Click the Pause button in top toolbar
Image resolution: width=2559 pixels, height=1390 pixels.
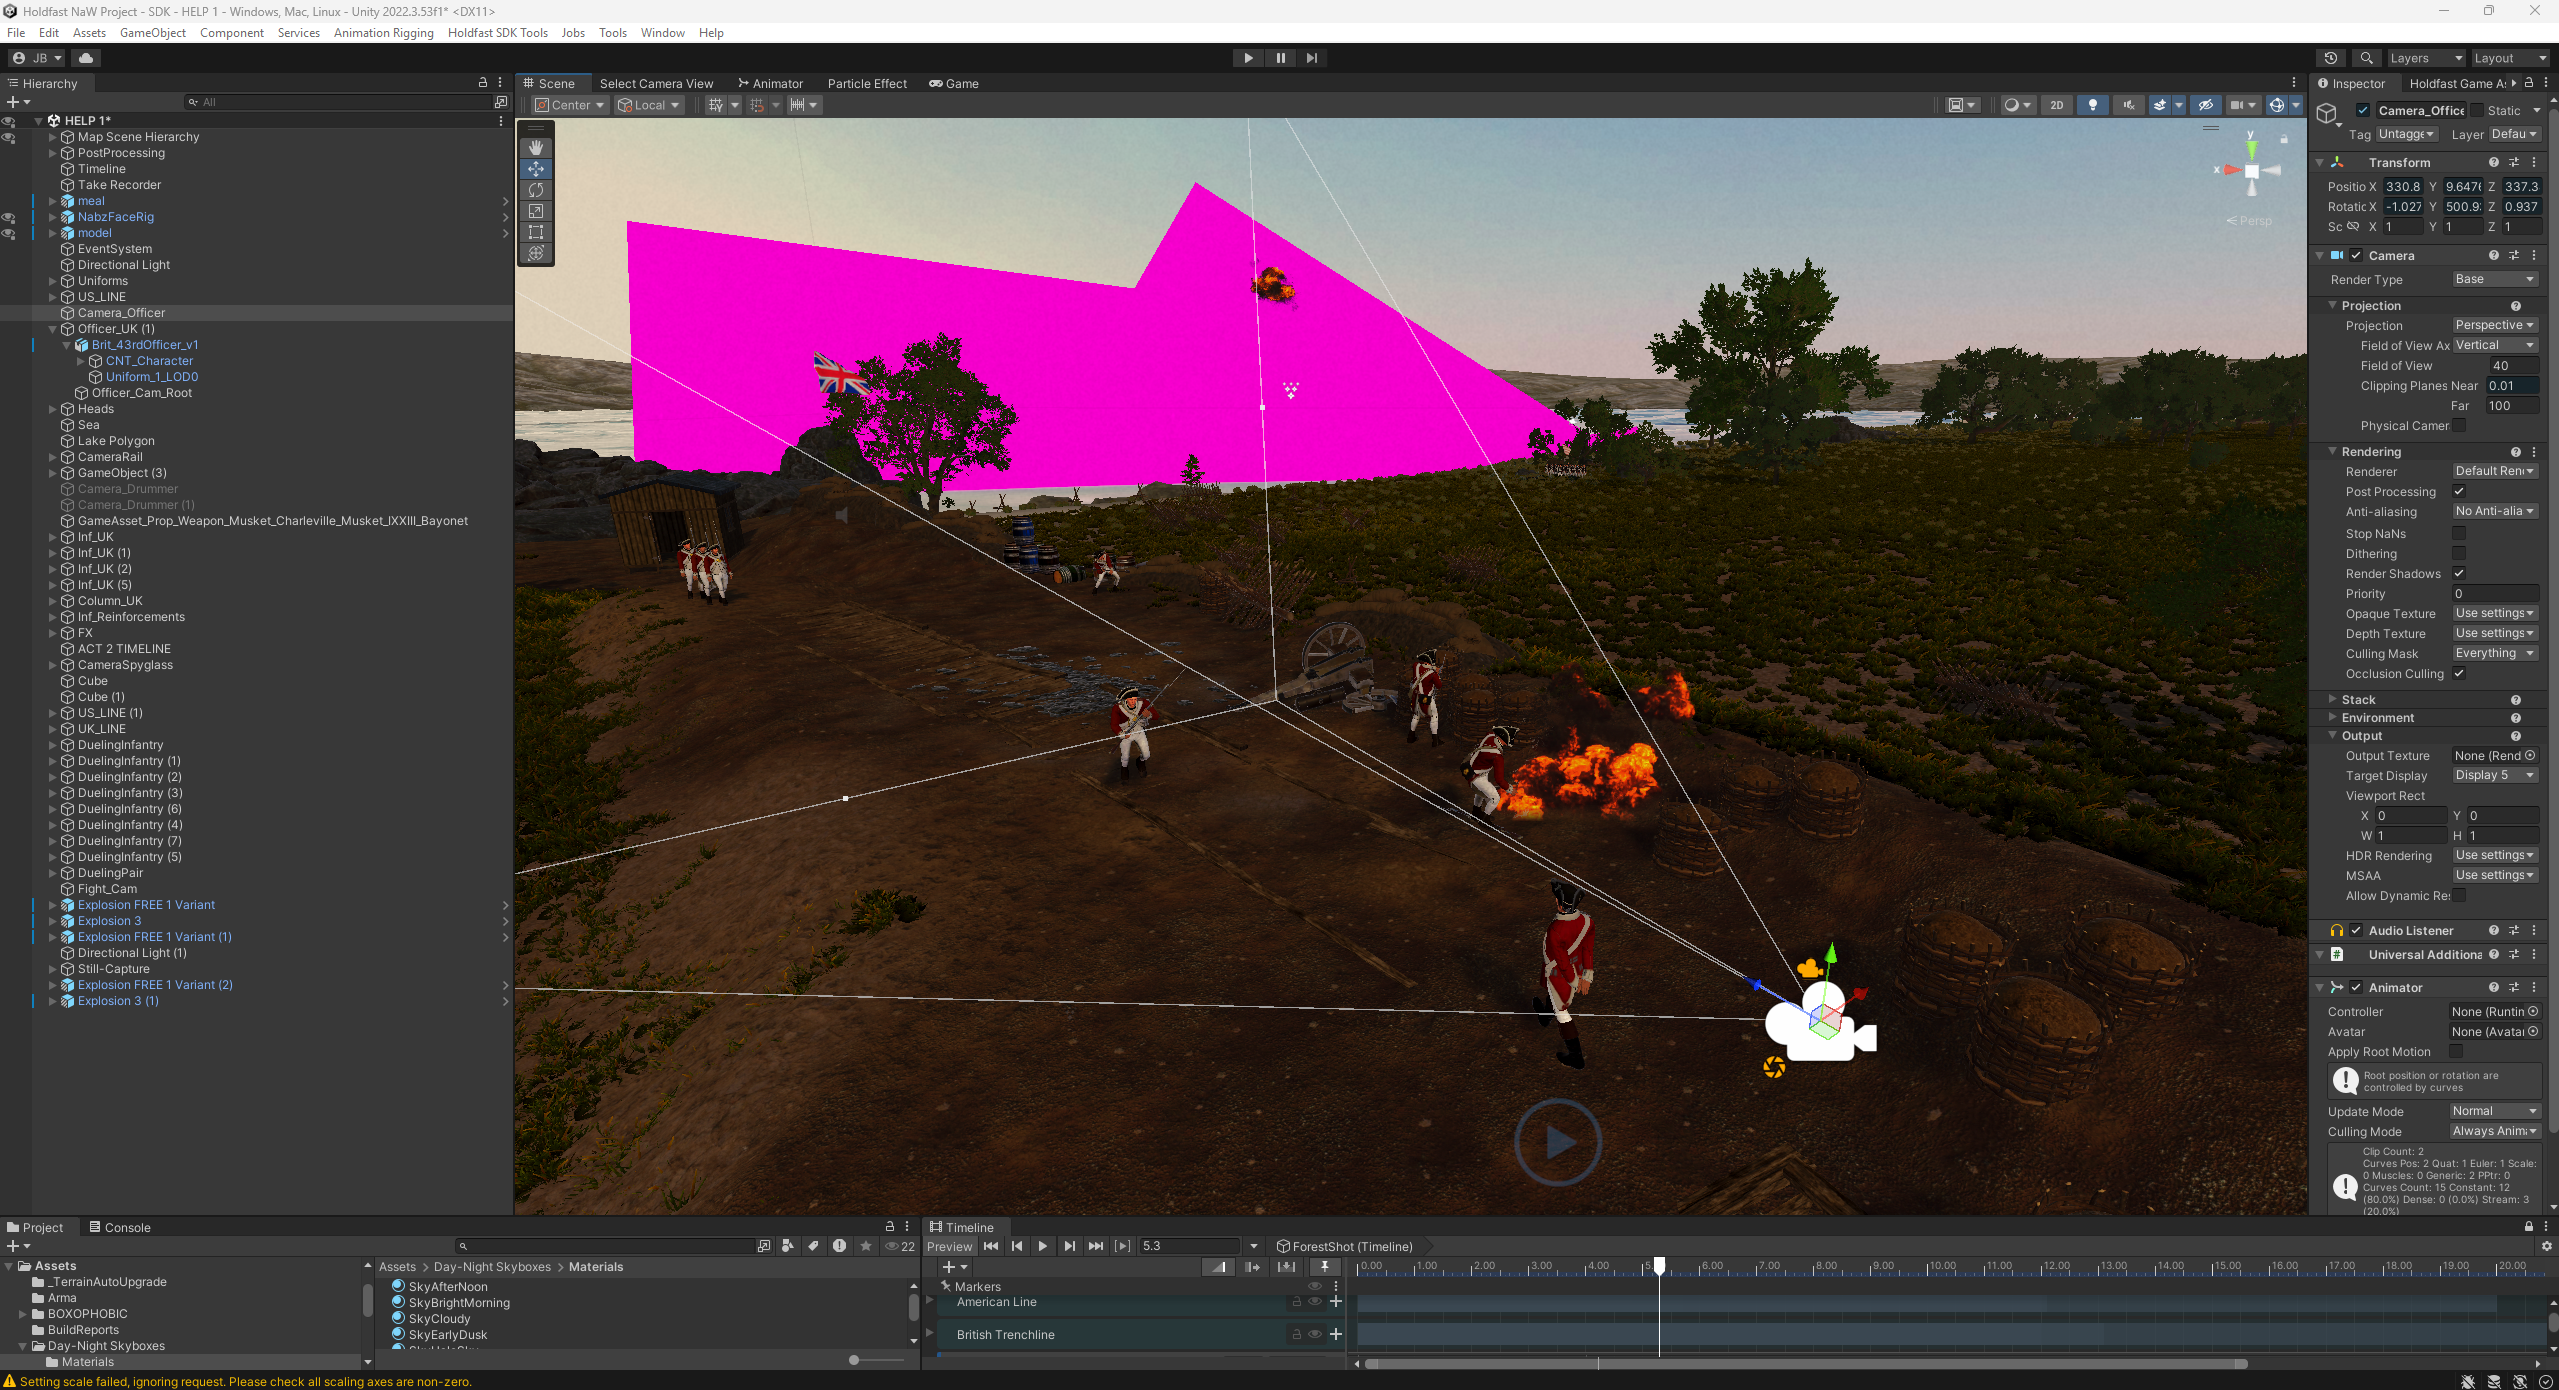(x=1280, y=58)
